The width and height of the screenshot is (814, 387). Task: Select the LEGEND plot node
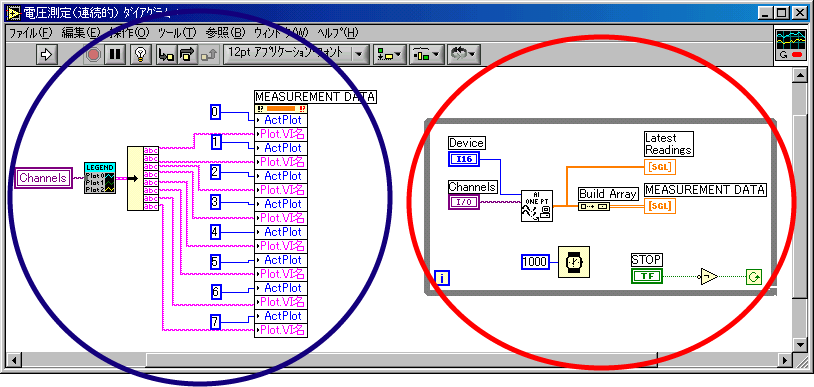coord(100,178)
